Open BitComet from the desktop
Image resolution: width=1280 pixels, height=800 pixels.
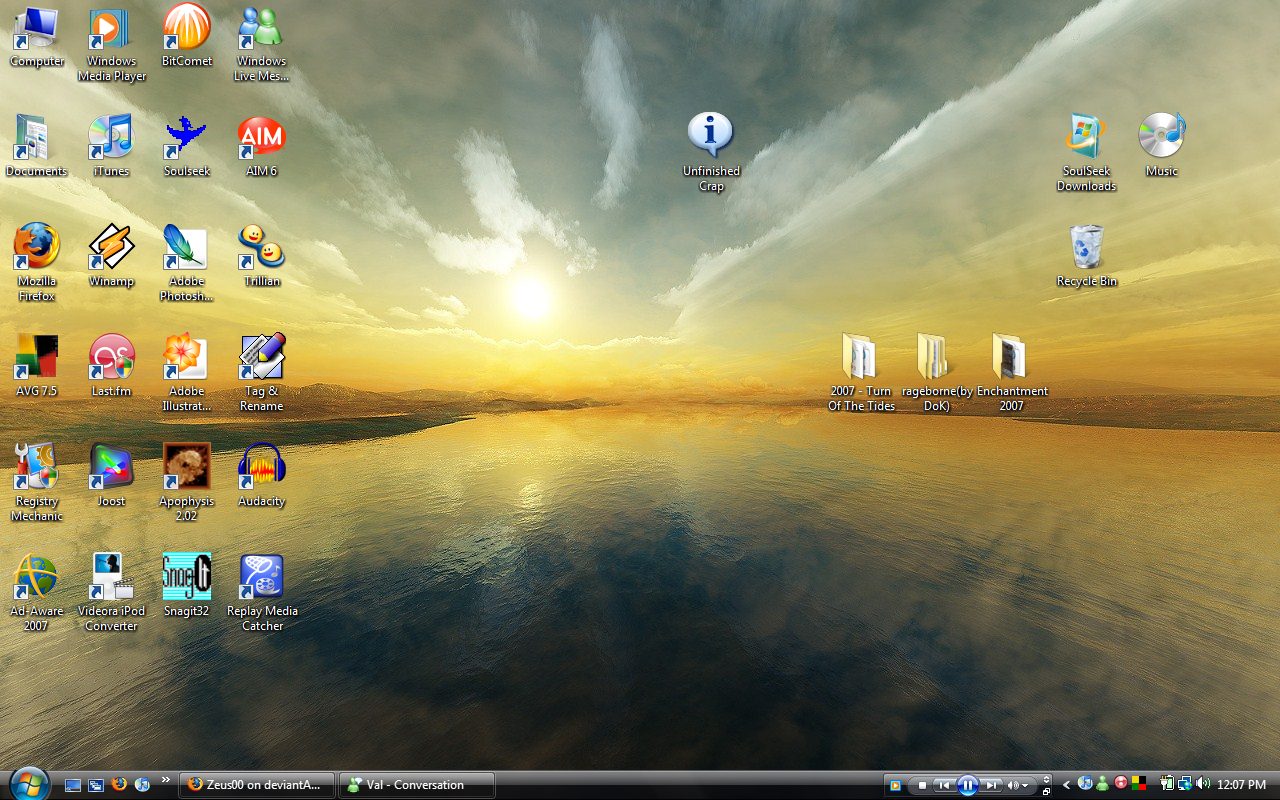(187, 36)
